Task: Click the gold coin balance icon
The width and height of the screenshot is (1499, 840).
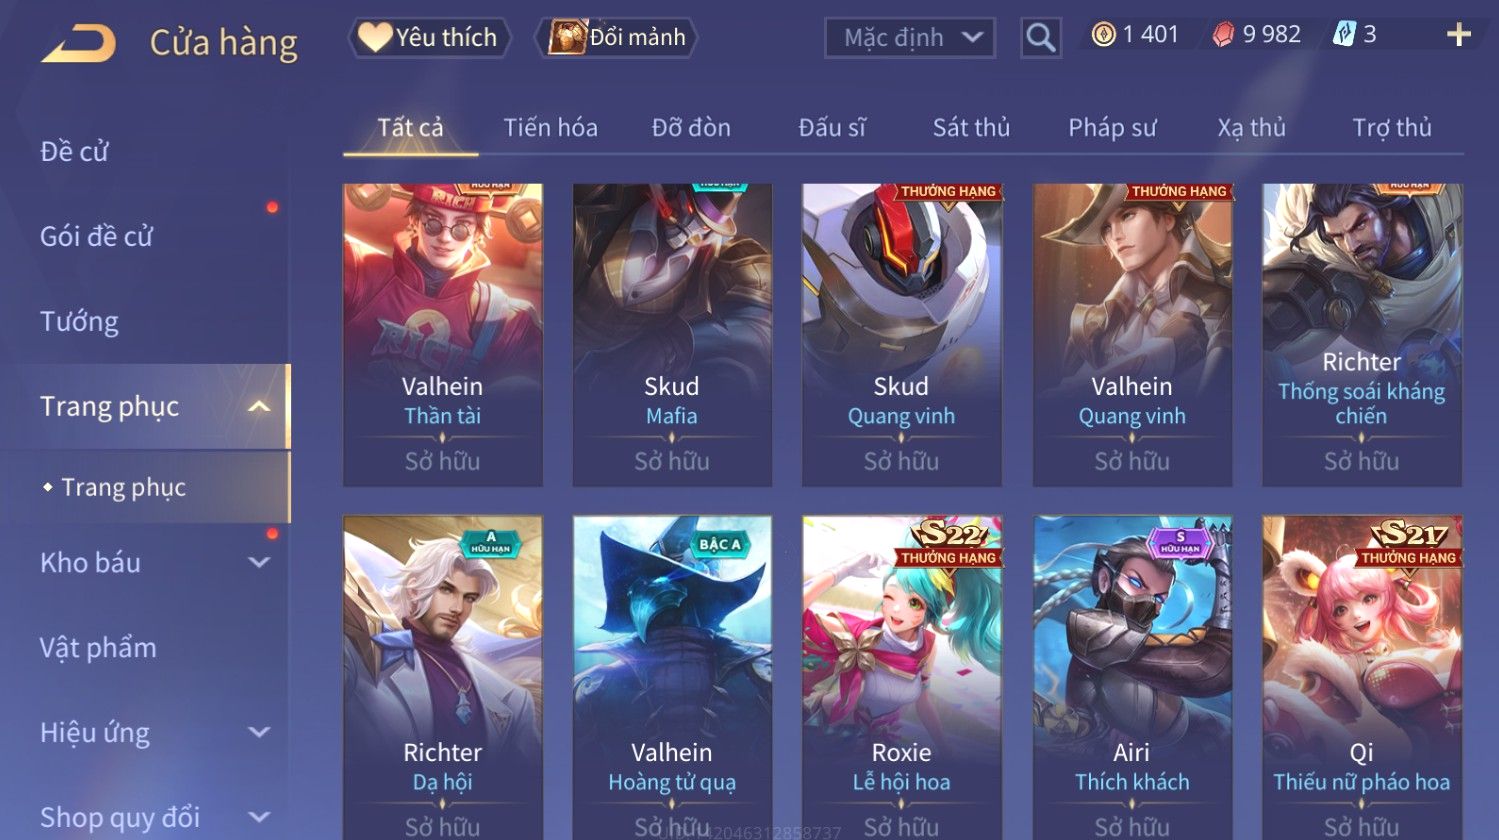Action: pyautogui.click(x=1103, y=35)
